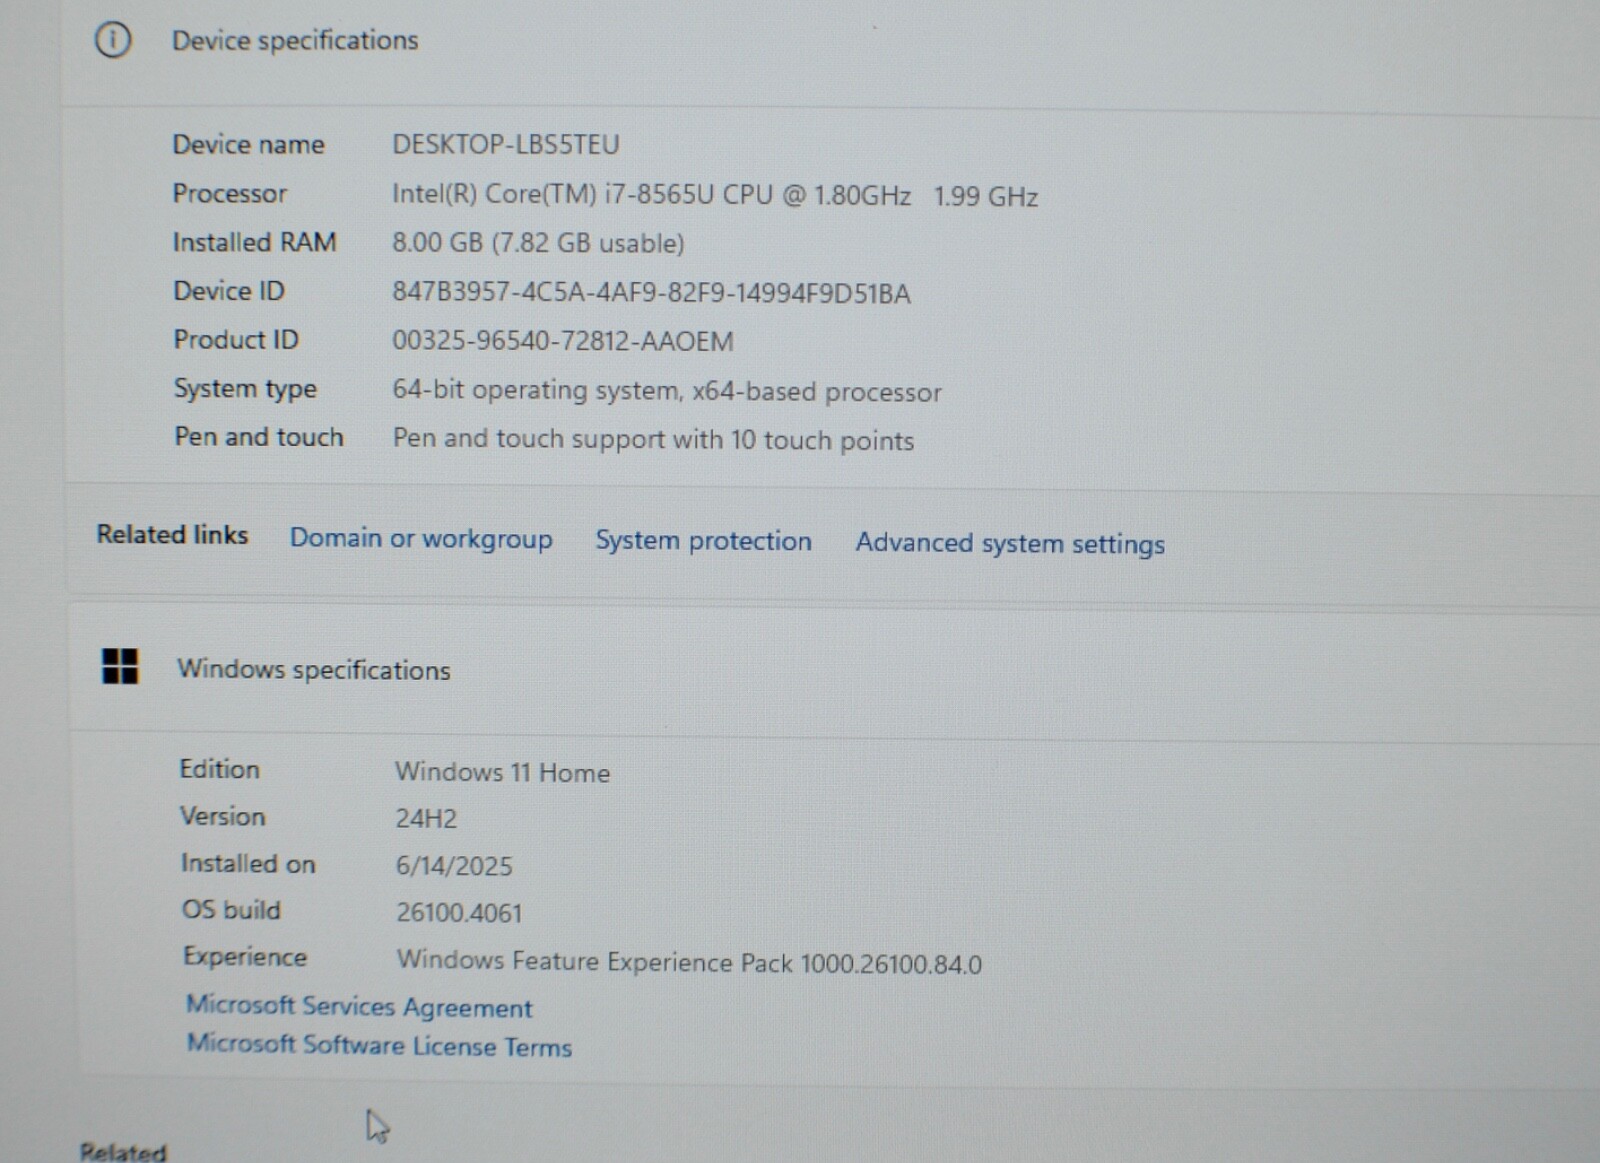This screenshot has width=1600, height=1163.
Task: Select device name DESKTOP-LBS5TEU text
Action: 506,145
